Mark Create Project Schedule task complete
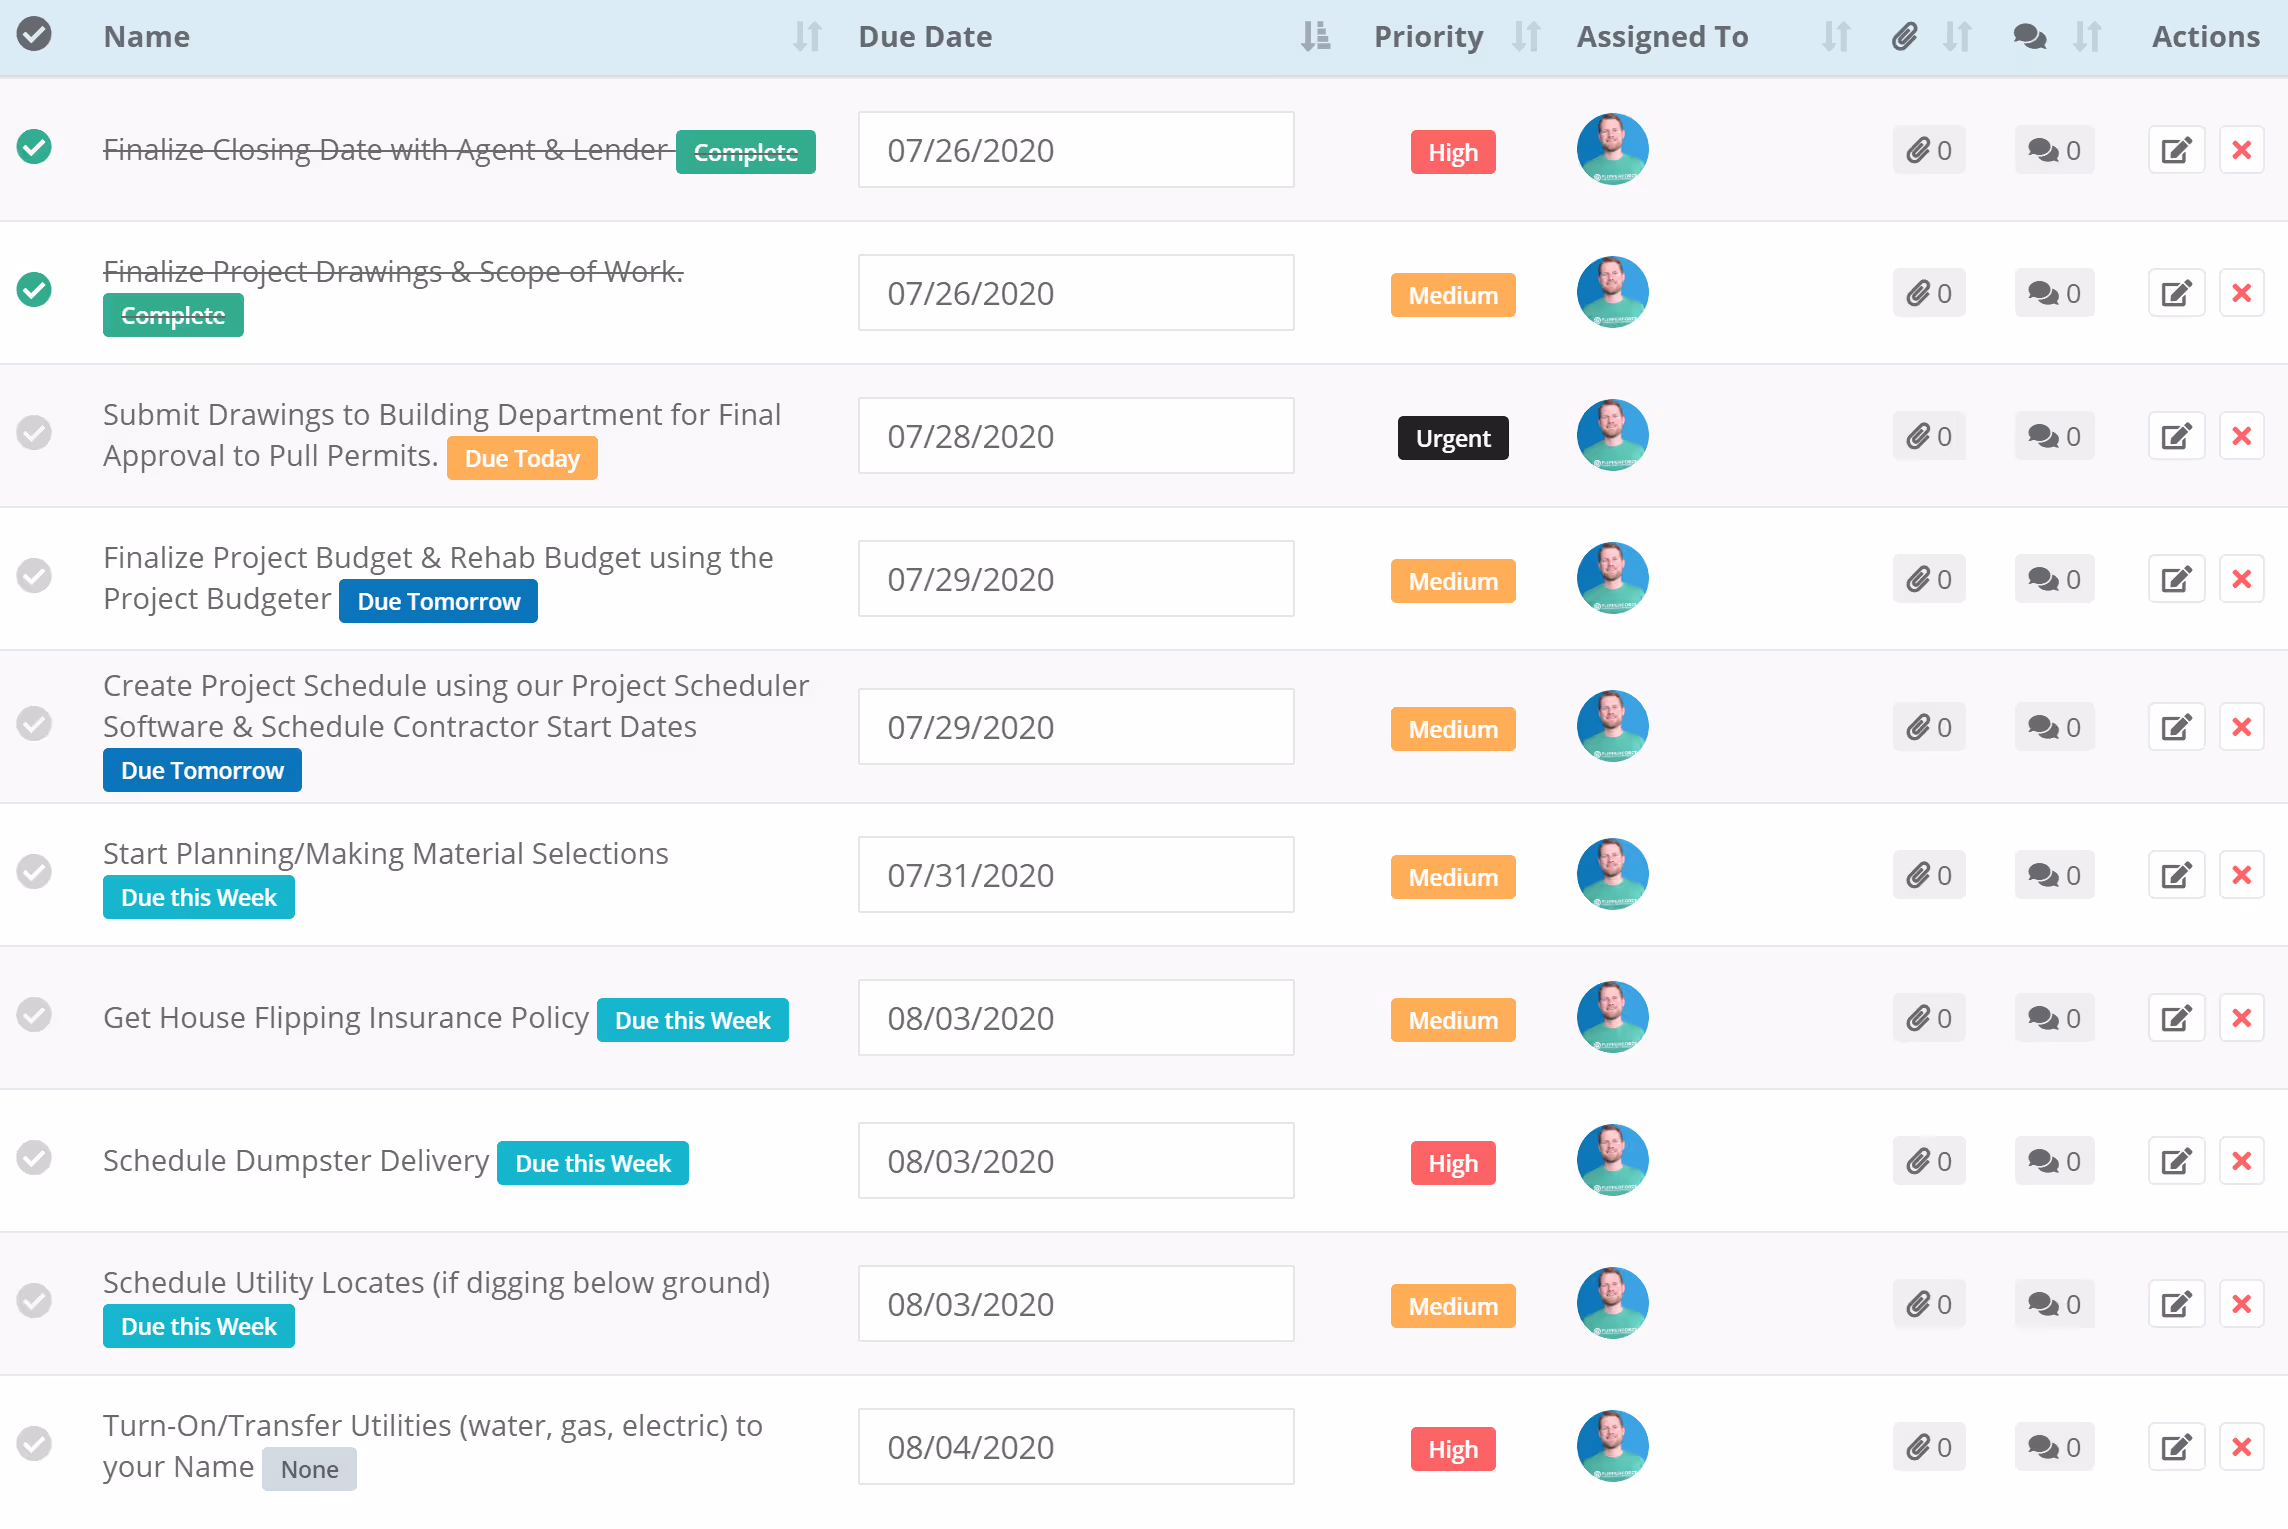This screenshot has width=2288, height=1529. tap(34, 724)
